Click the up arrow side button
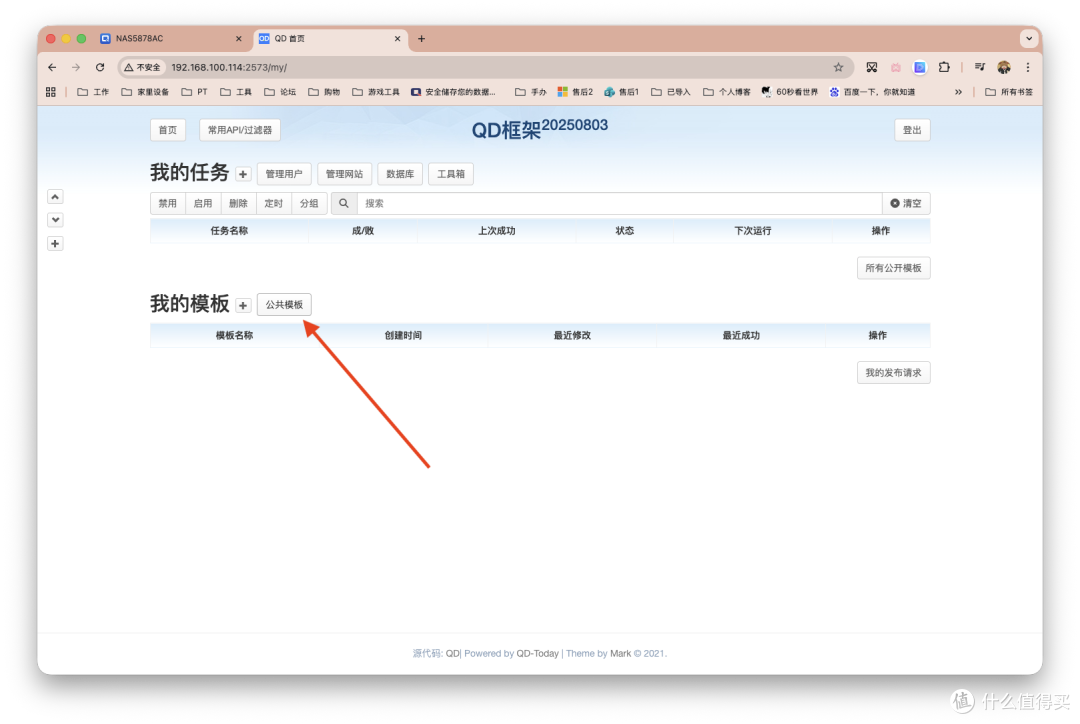The height and width of the screenshot is (724, 1080). [56, 197]
